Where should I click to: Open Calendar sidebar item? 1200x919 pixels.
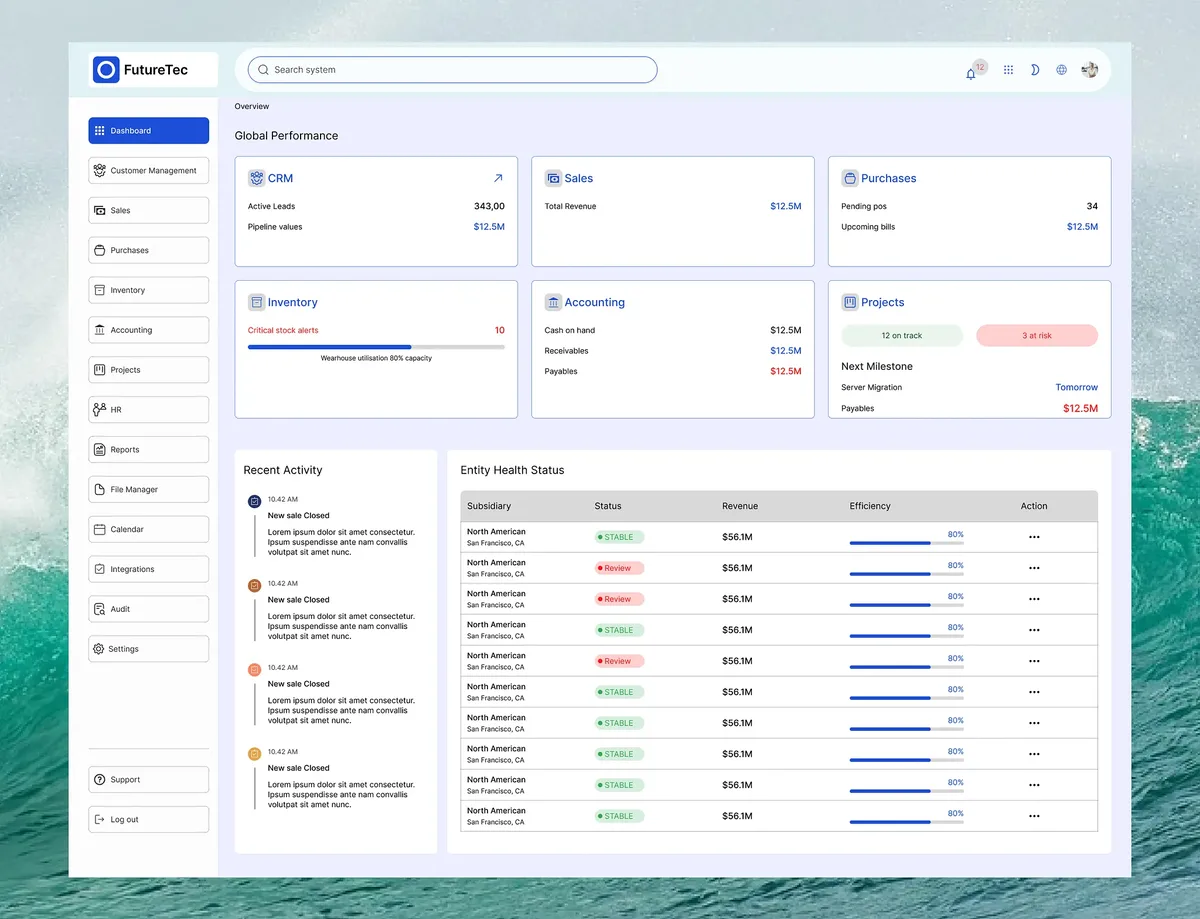[x=149, y=529]
